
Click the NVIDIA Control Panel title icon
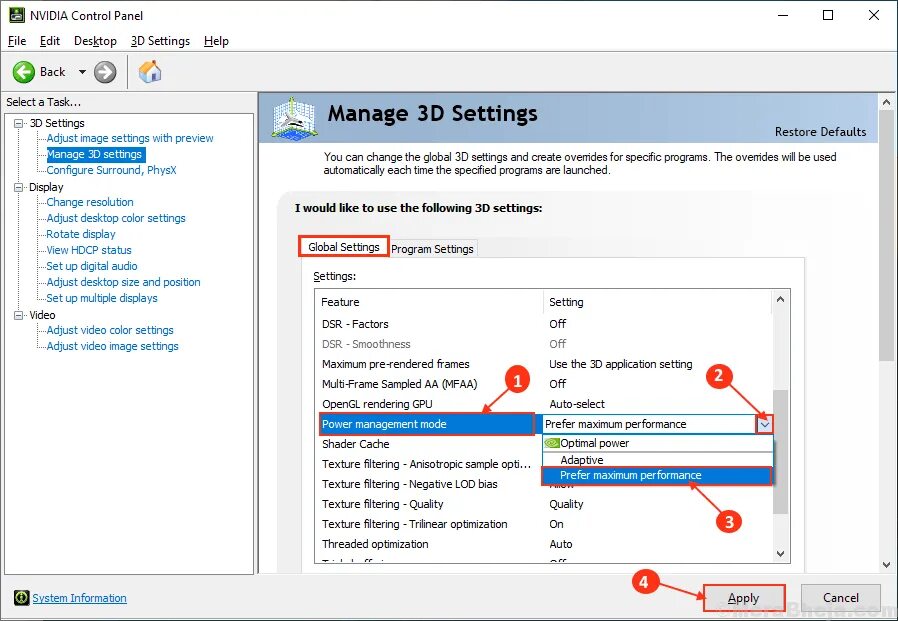tap(17, 15)
